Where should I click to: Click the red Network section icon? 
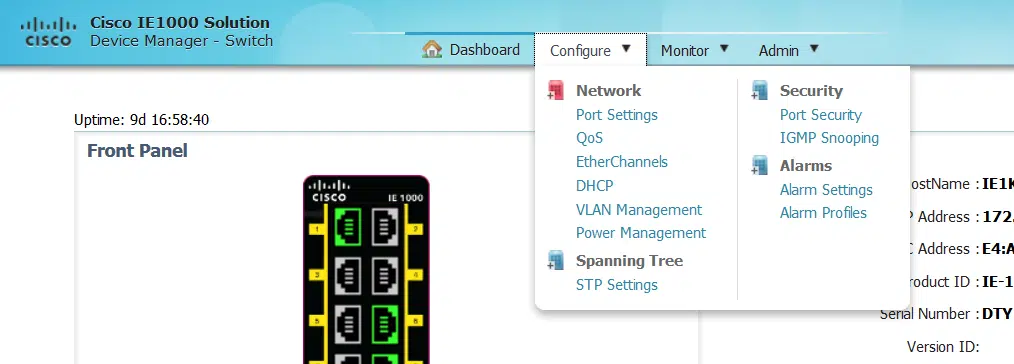click(555, 91)
